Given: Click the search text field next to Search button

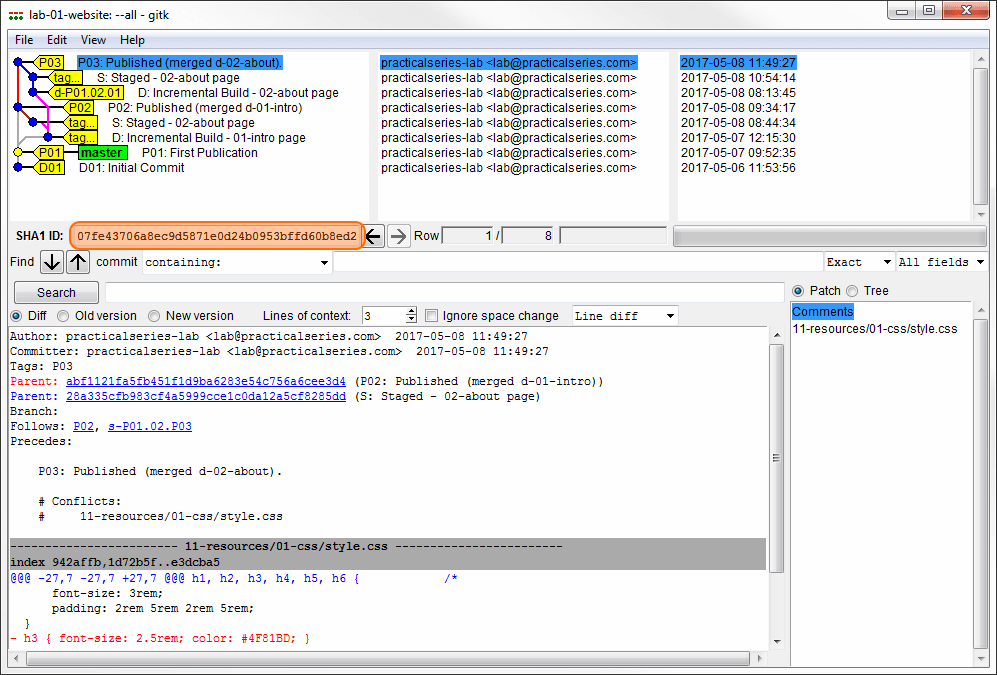Looking at the screenshot, I should [x=444, y=293].
